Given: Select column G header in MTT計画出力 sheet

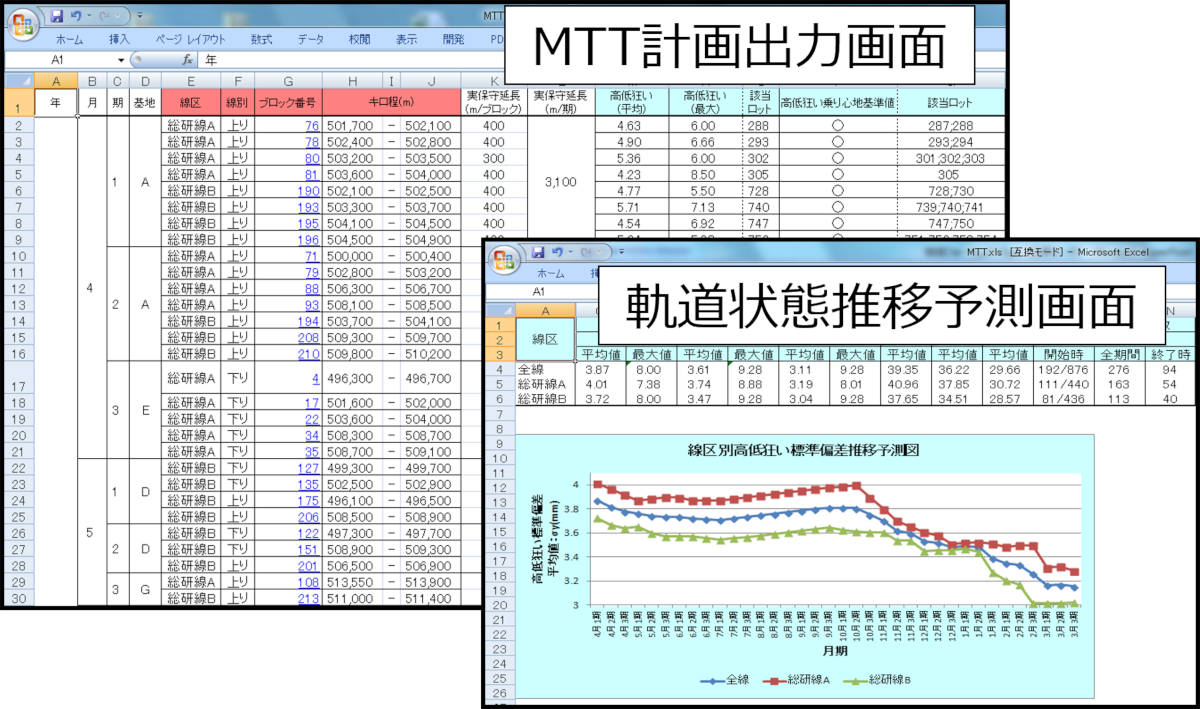Looking at the screenshot, I should tap(288, 81).
